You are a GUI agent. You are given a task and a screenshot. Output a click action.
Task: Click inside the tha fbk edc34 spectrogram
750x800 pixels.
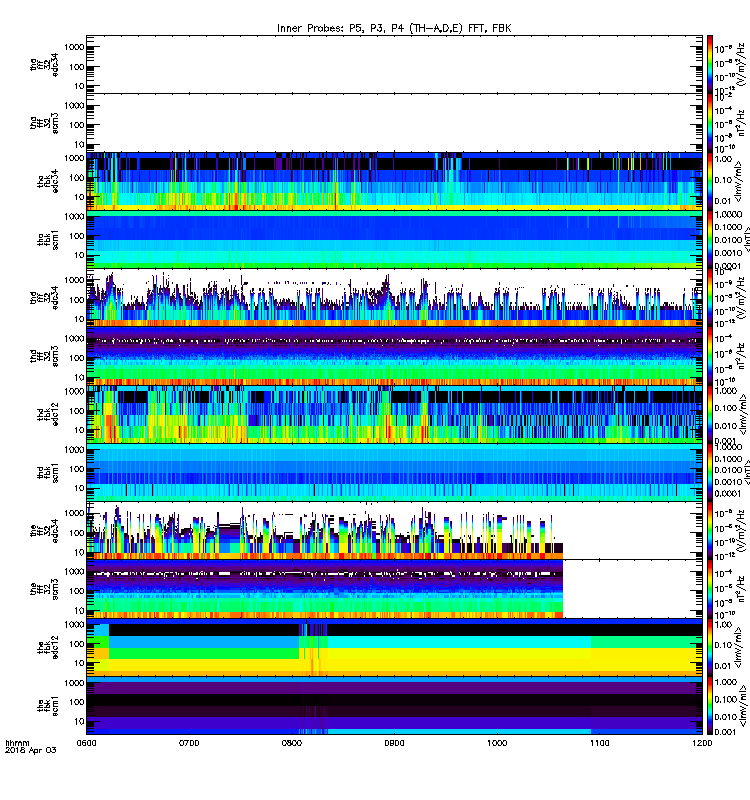(x=394, y=181)
